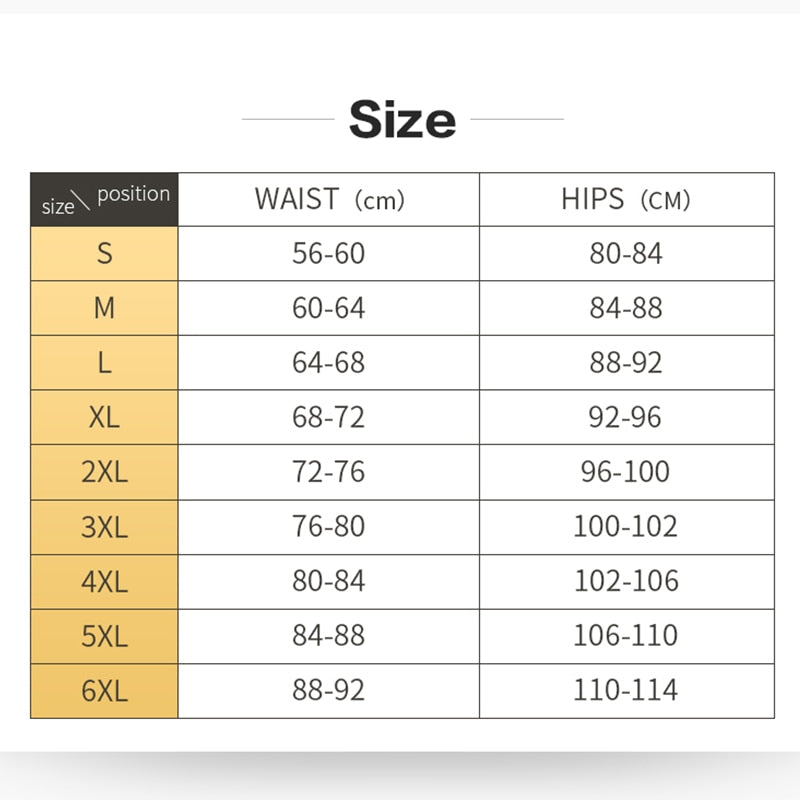800x800 pixels.
Task: Pick the XL size row label
Action: click(x=104, y=417)
